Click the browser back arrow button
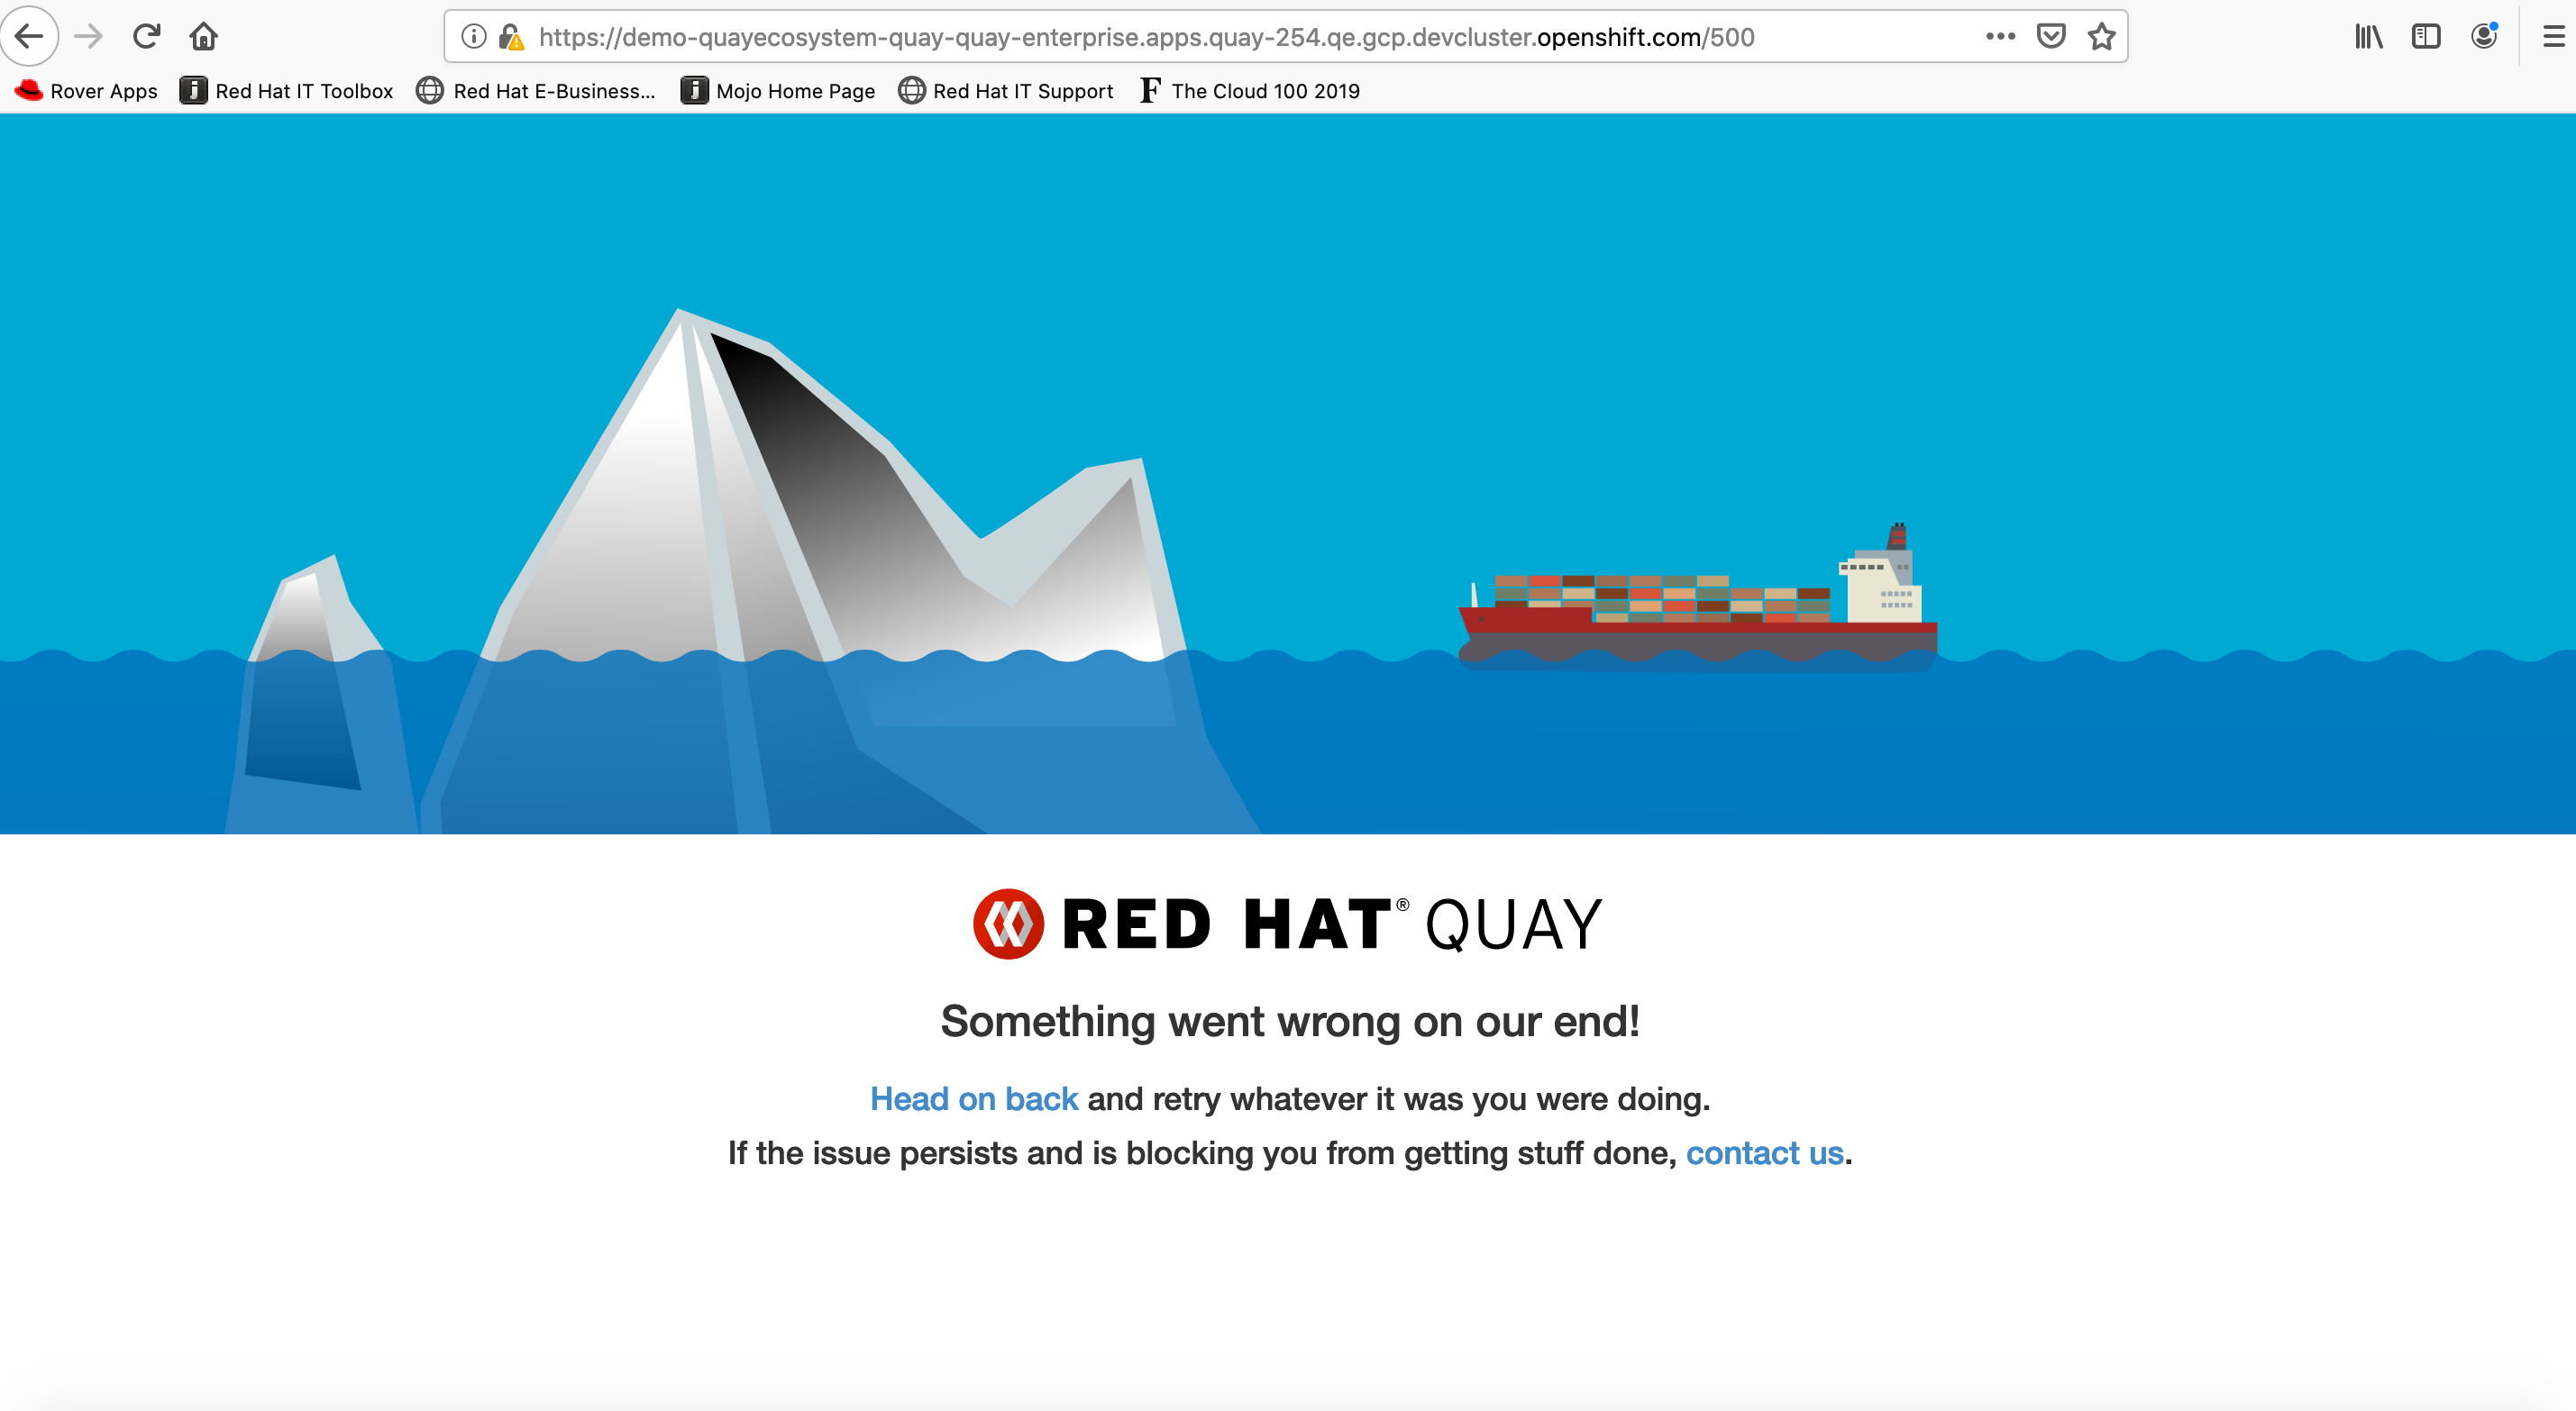This screenshot has height=1411, width=2576. (x=30, y=37)
